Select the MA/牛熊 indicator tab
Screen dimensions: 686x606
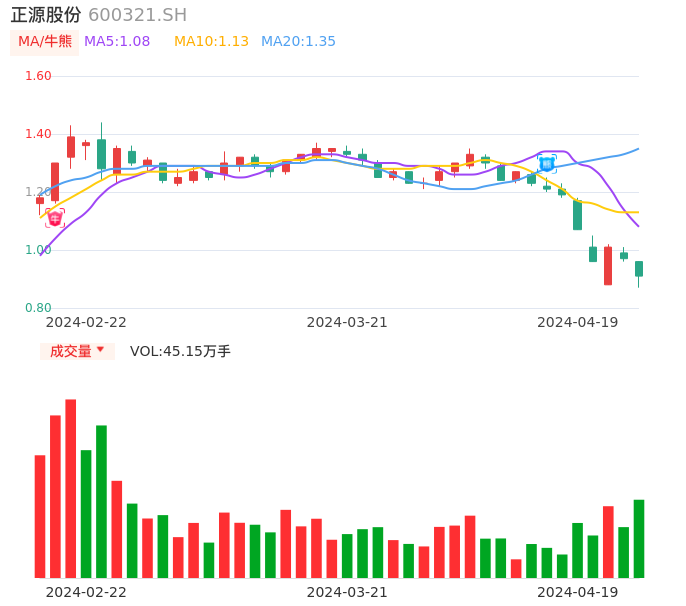(45, 42)
